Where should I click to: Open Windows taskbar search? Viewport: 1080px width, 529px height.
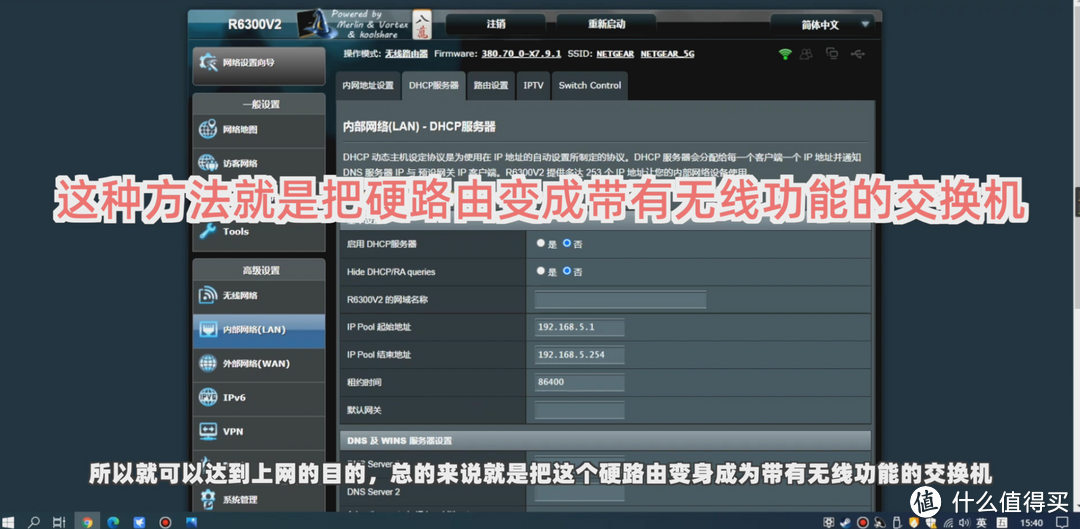click(x=33, y=522)
